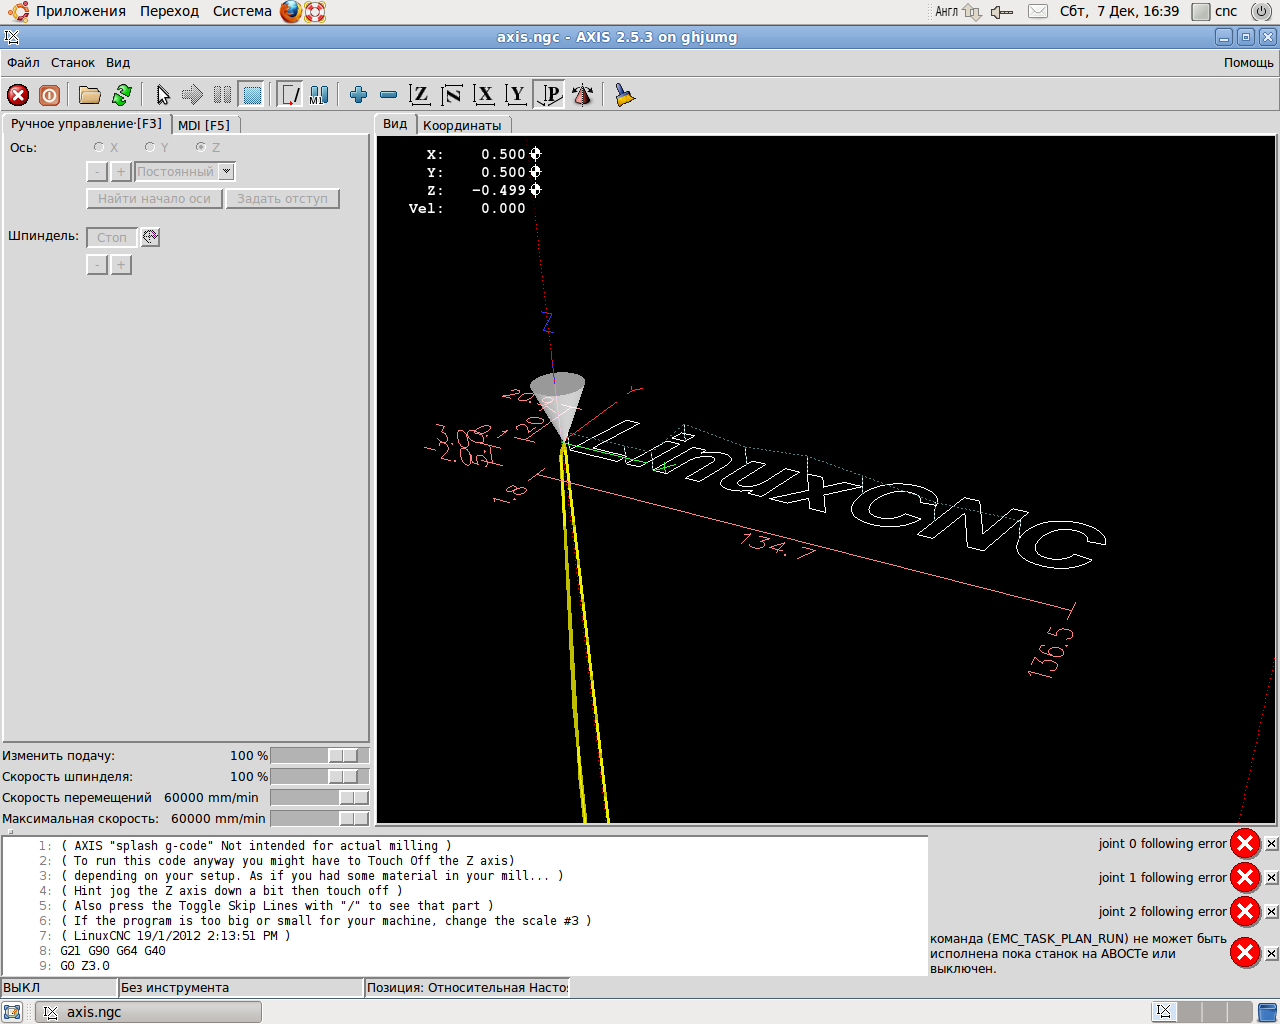Toggle the Emergency Stop button
Image resolution: width=1280 pixels, height=1024 pixels.
point(18,95)
